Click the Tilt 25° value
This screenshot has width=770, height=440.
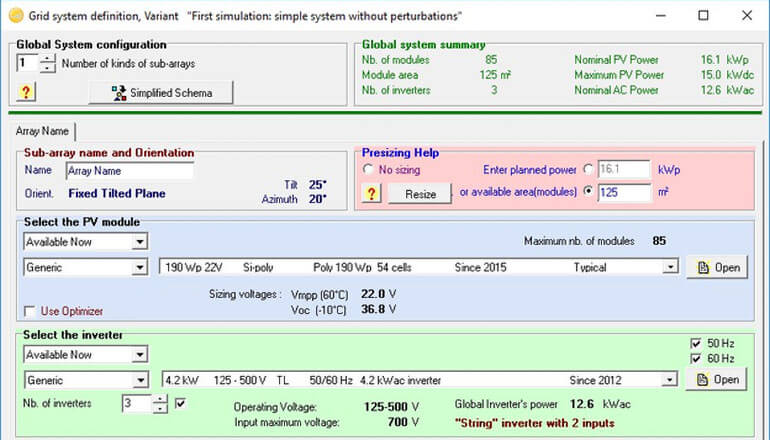click(318, 185)
